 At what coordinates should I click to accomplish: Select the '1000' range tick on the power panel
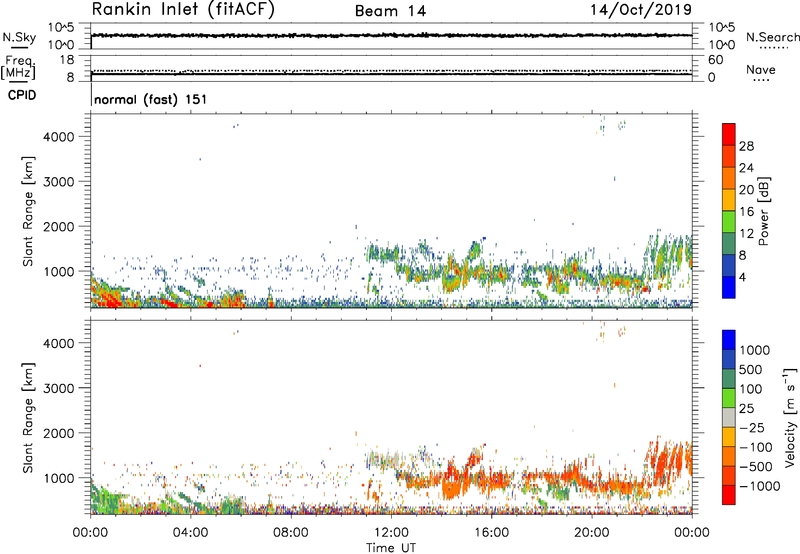[x=58, y=271]
